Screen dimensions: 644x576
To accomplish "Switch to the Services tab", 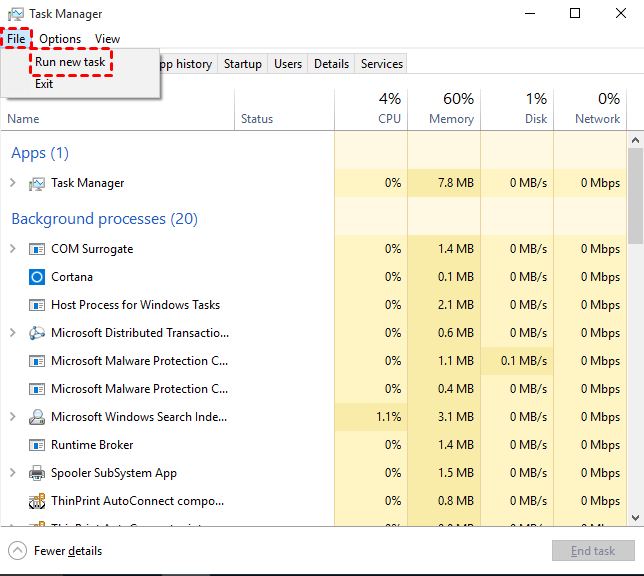I will pos(381,64).
